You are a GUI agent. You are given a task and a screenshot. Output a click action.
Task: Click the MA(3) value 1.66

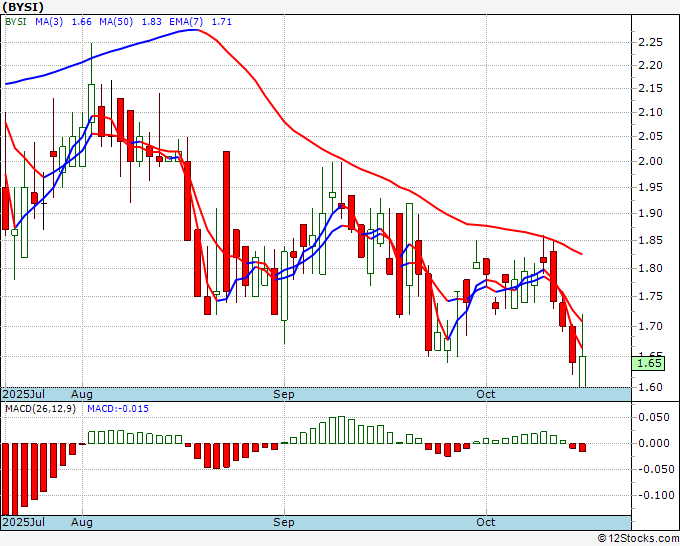point(82,22)
